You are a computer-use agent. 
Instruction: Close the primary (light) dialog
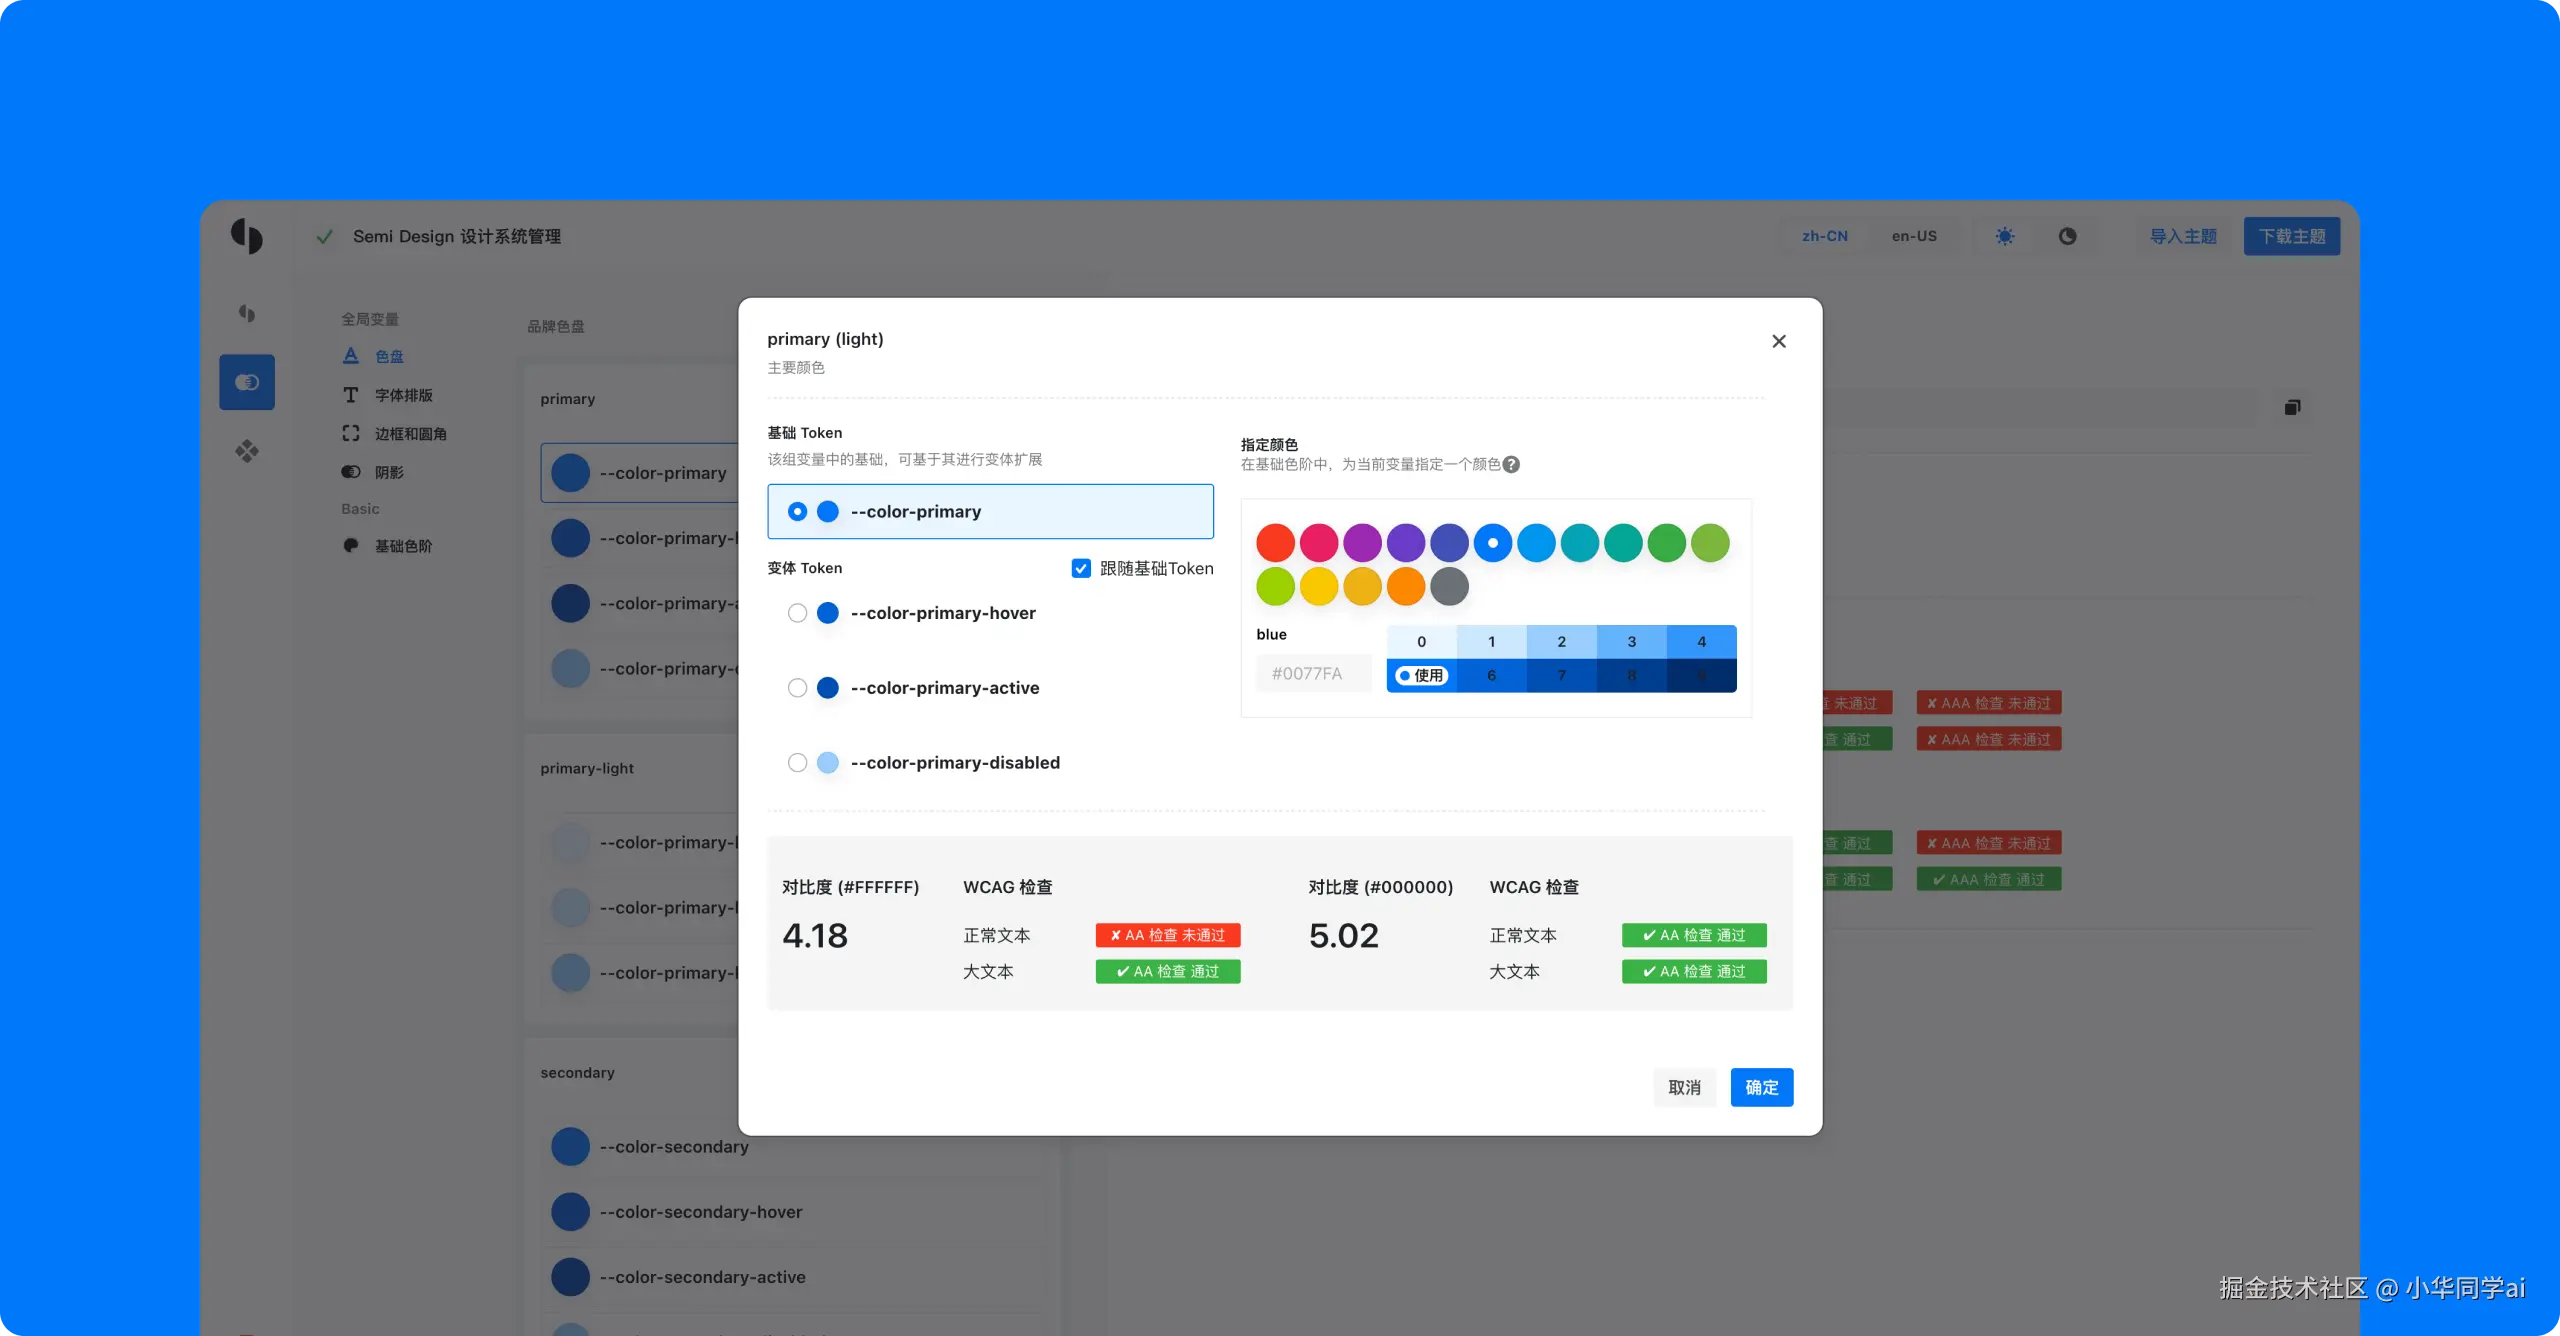click(1778, 341)
